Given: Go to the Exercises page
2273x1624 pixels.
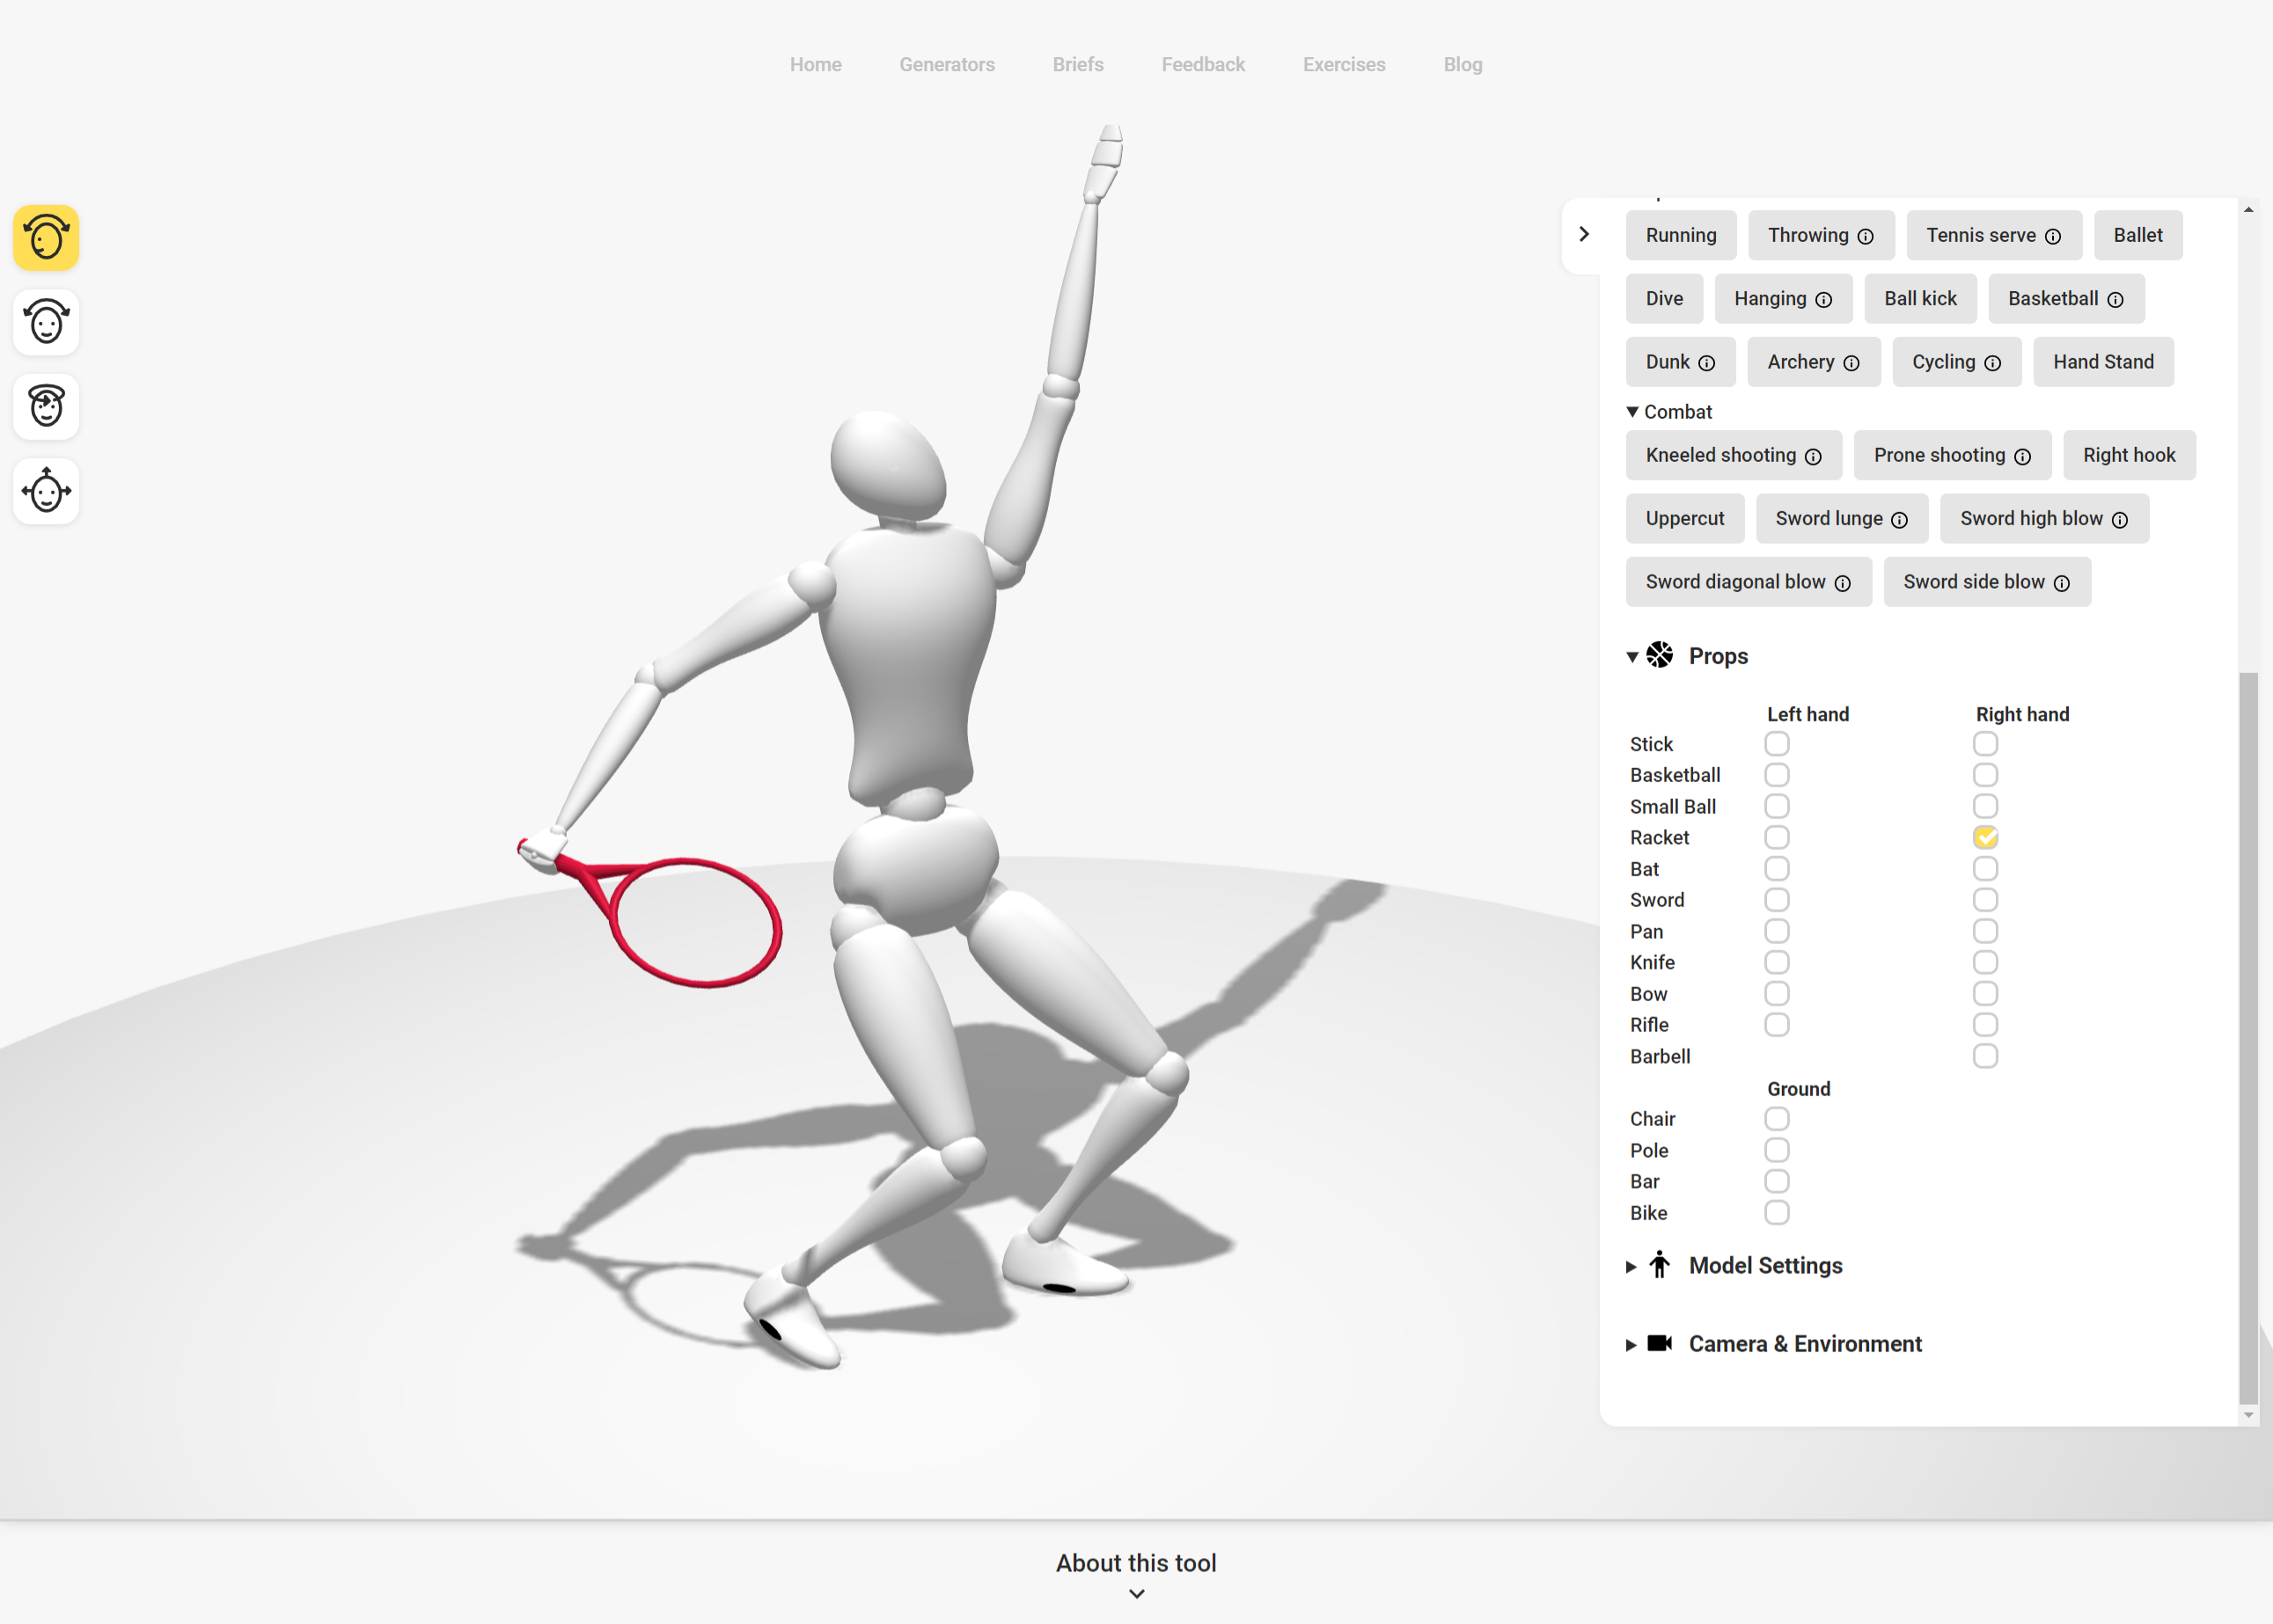Looking at the screenshot, I should point(1343,65).
